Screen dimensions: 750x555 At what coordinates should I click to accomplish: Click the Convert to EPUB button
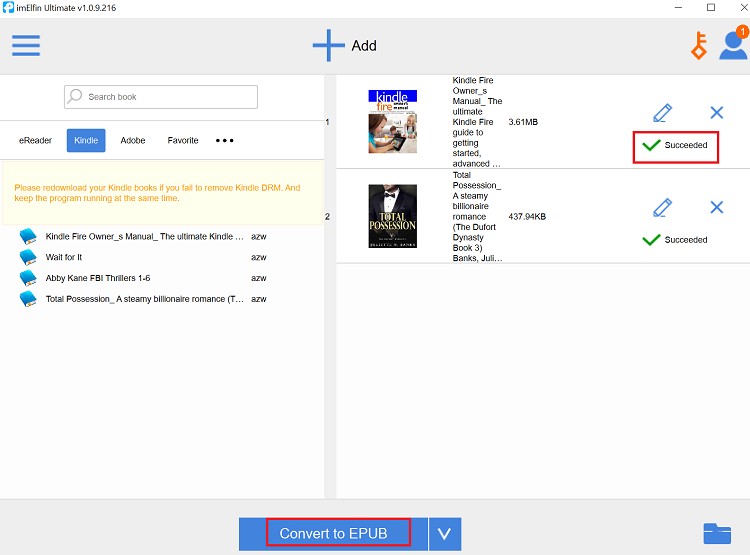point(333,534)
